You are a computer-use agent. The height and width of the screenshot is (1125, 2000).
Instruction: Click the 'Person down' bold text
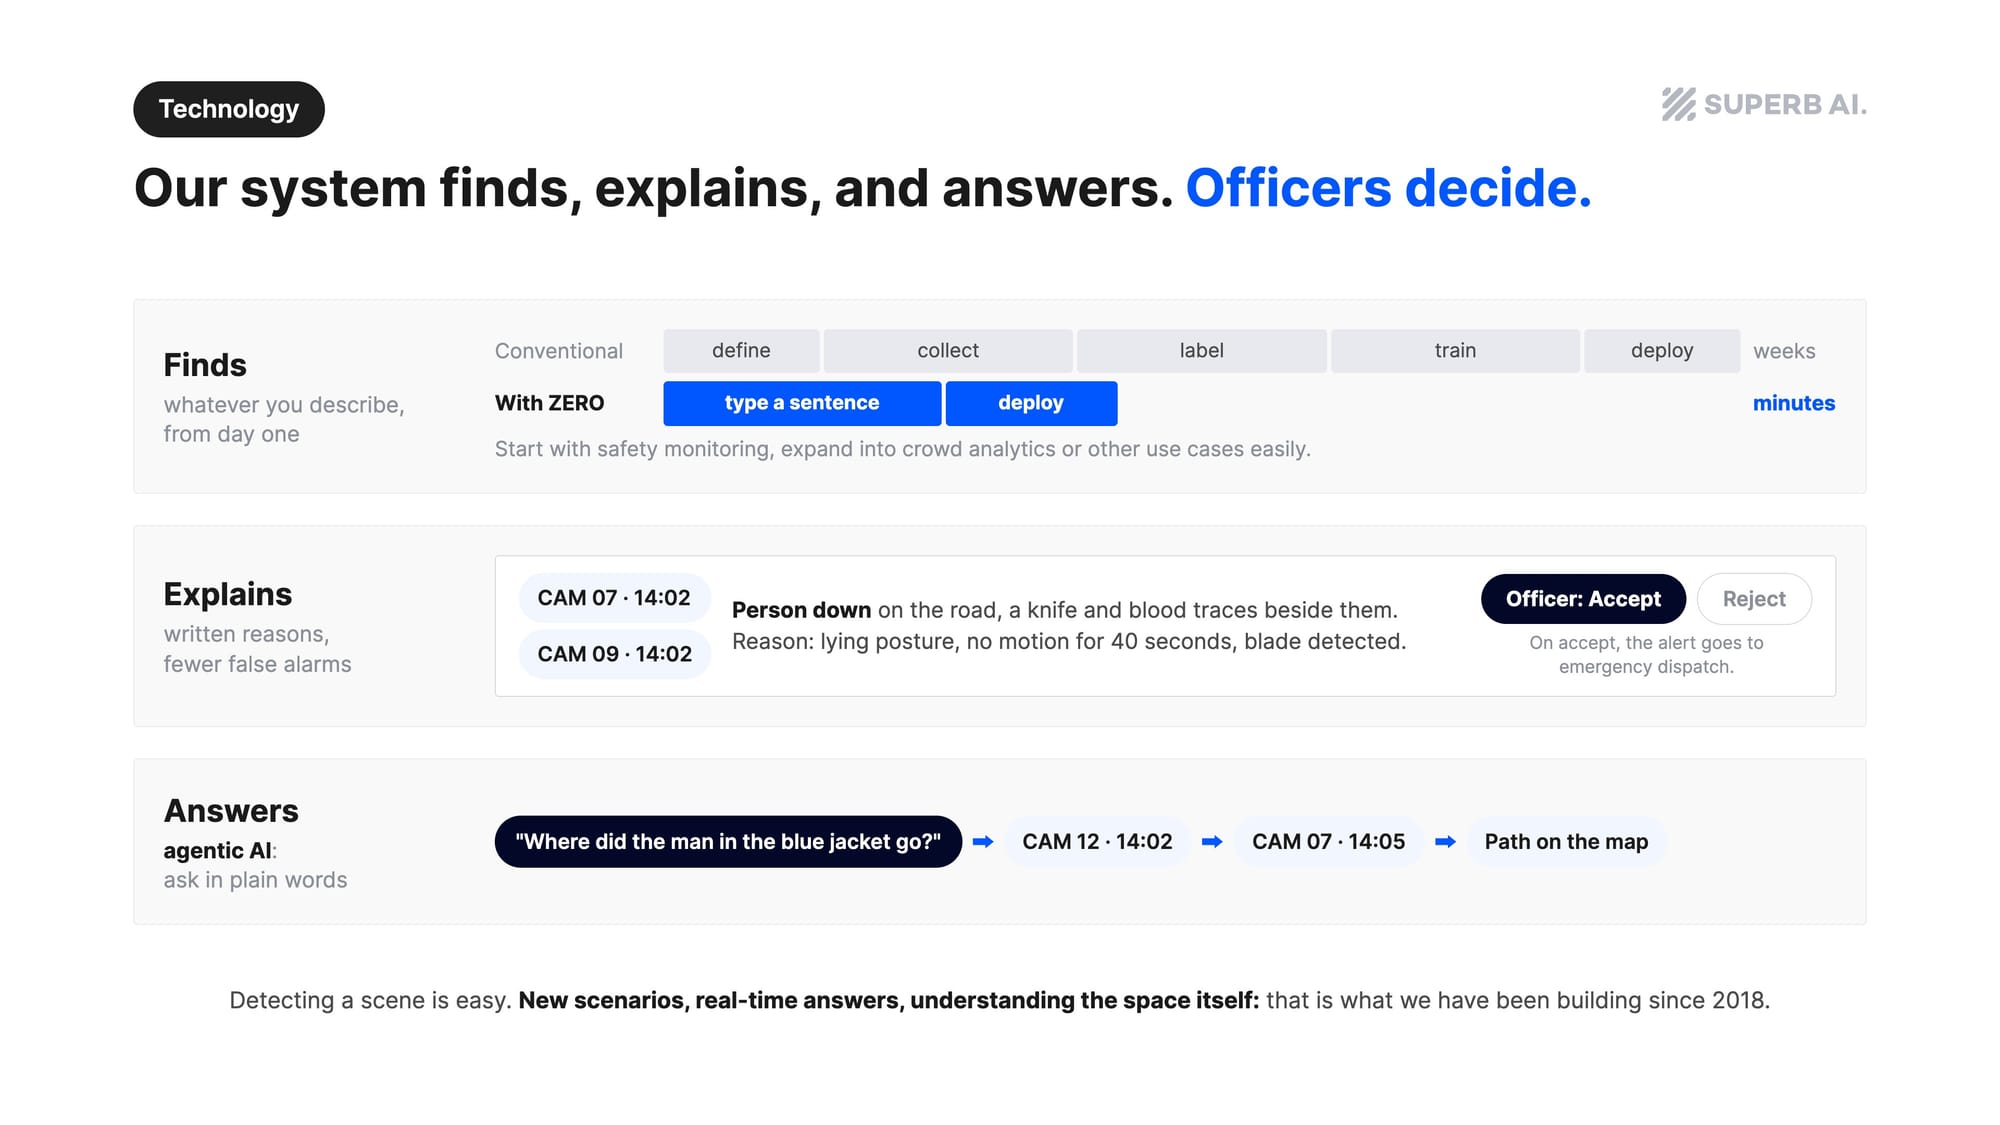(801, 610)
